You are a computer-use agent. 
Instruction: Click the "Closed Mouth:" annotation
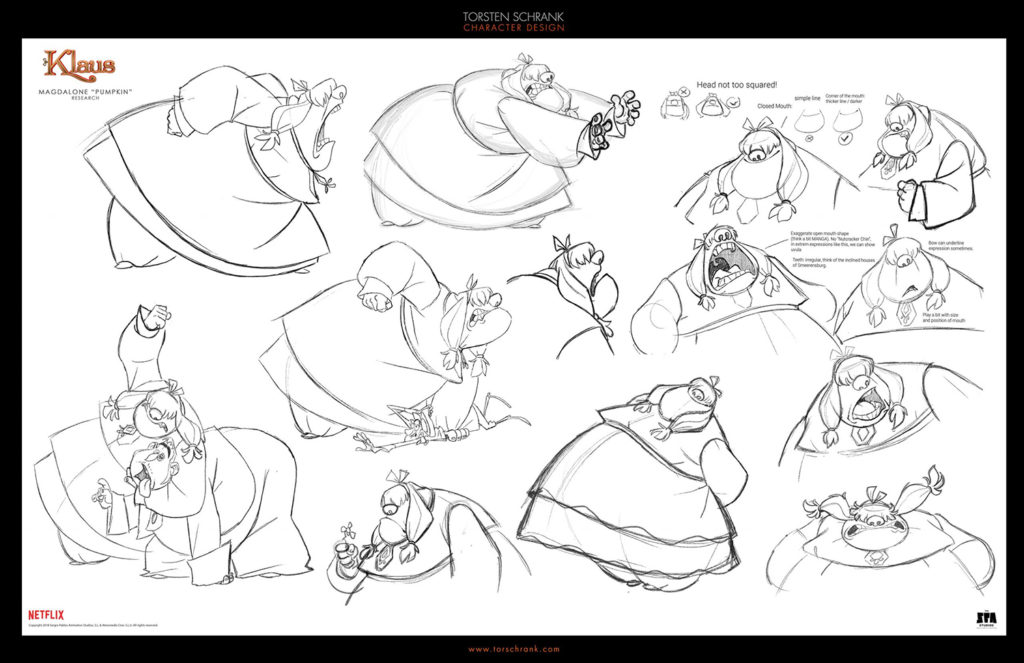click(775, 106)
